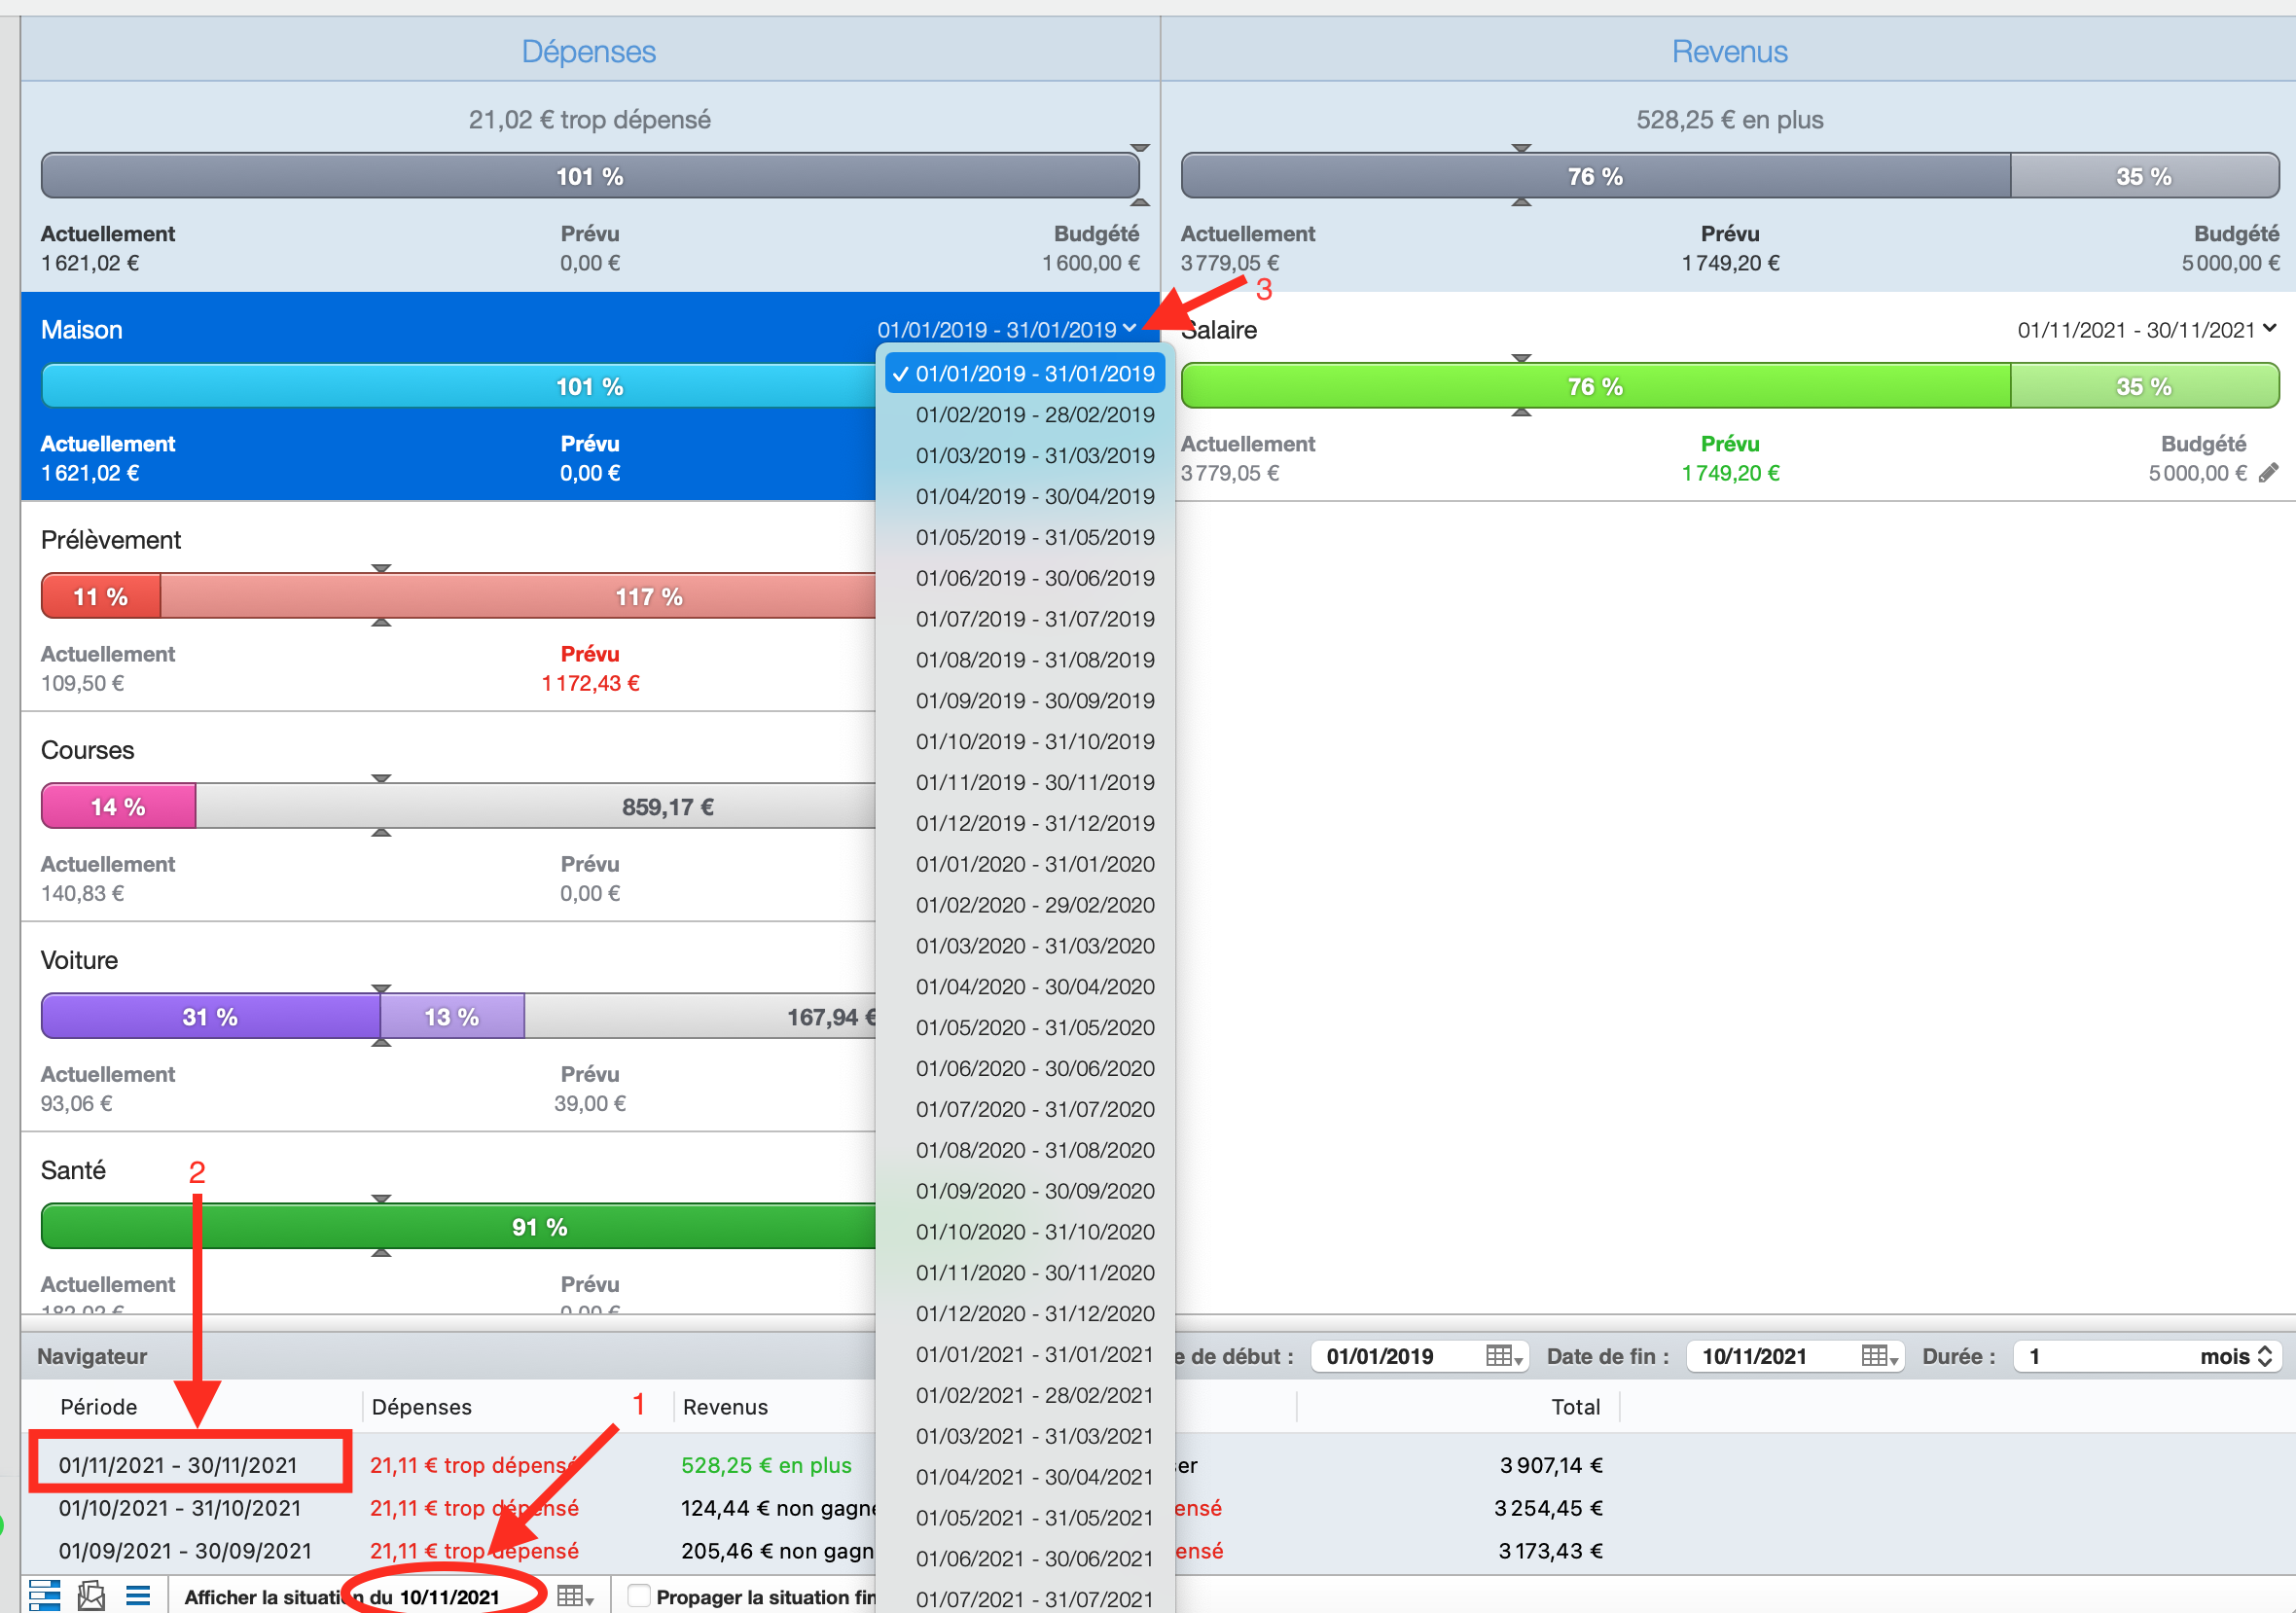Viewport: 2296px width, 1613px height.
Task: Click pencil icon to edit Salaire budget
Action: pyautogui.click(x=2268, y=472)
